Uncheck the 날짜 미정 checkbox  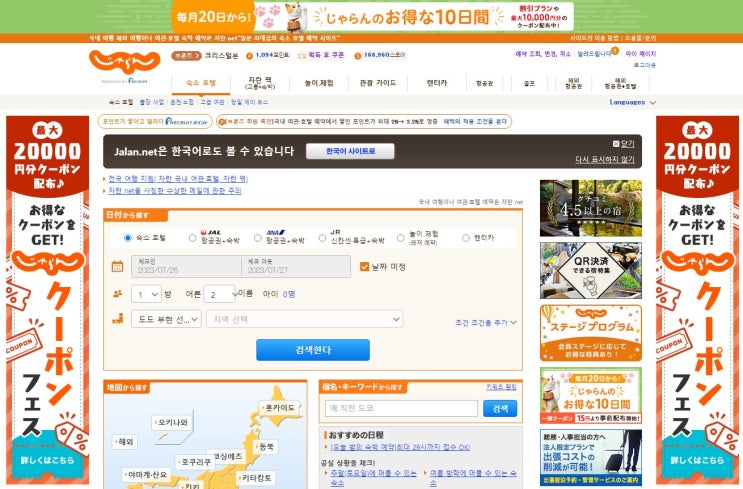coord(364,267)
